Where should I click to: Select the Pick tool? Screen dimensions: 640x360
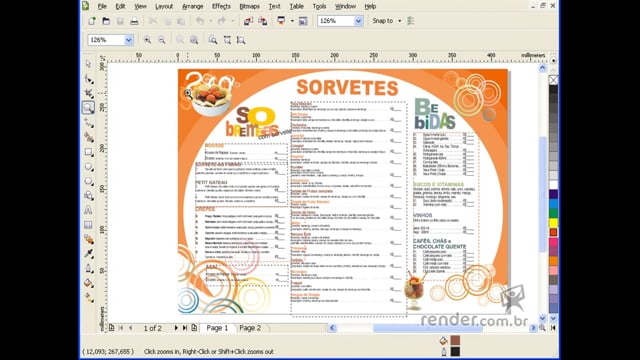[88, 64]
